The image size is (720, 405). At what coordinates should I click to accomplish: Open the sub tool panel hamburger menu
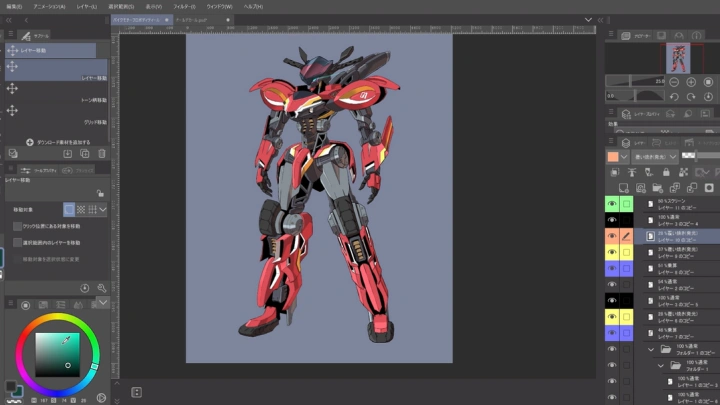coord(11,34)
